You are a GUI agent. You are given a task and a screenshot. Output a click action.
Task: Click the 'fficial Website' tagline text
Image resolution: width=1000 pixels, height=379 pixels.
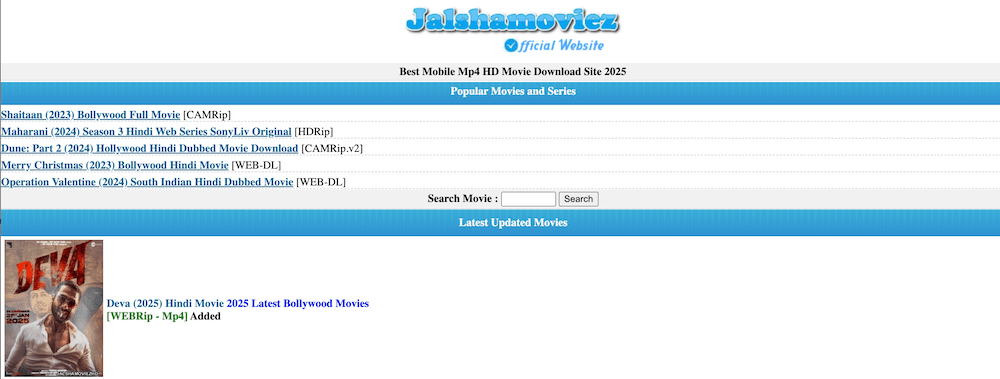click(561, 45)
